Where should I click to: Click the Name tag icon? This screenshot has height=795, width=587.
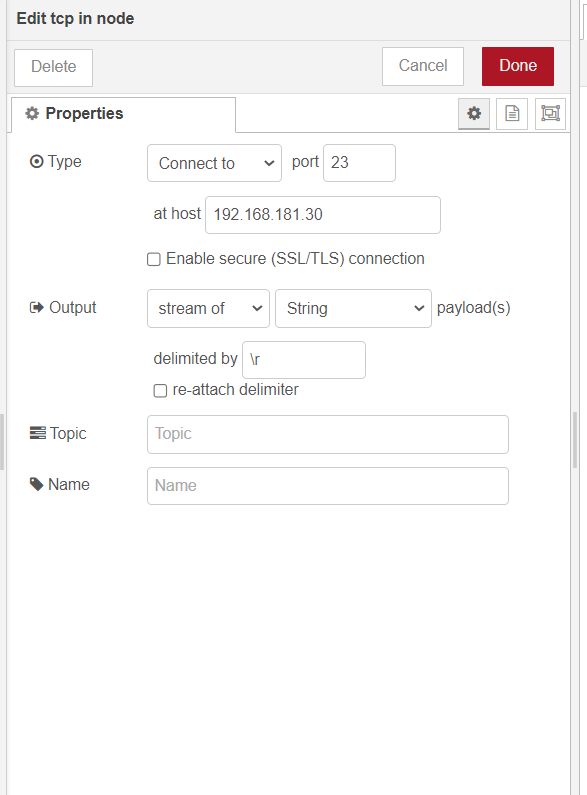[36, 484]
